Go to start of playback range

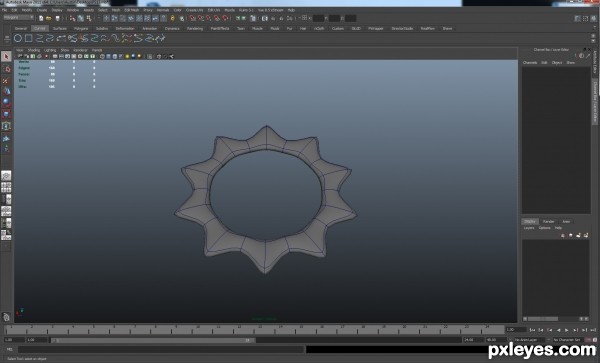coord(532,330)
